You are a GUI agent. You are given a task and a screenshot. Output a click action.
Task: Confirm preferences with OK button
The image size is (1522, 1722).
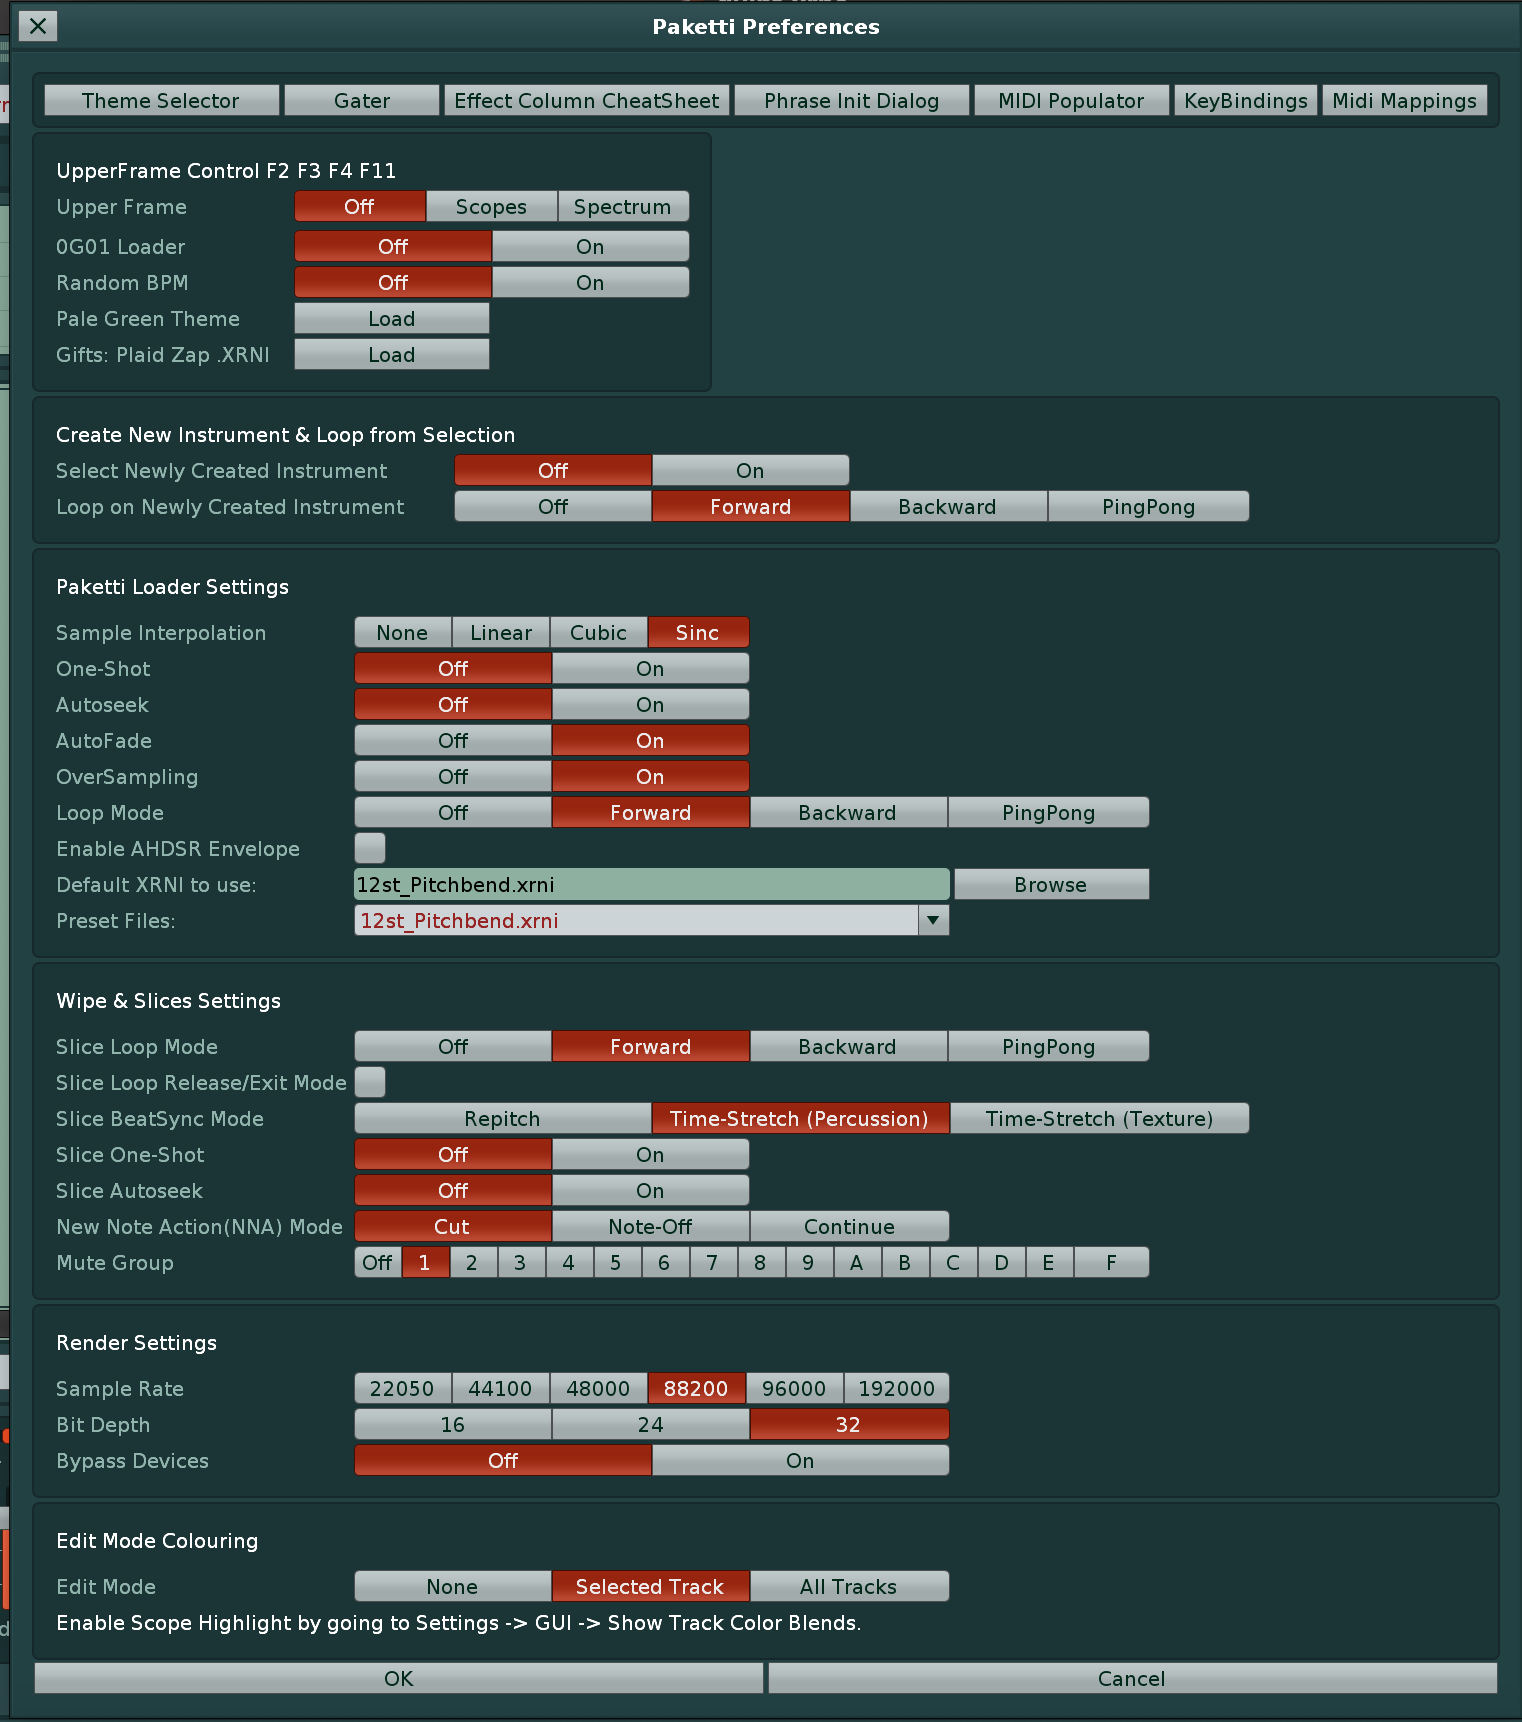(398, 1678)
